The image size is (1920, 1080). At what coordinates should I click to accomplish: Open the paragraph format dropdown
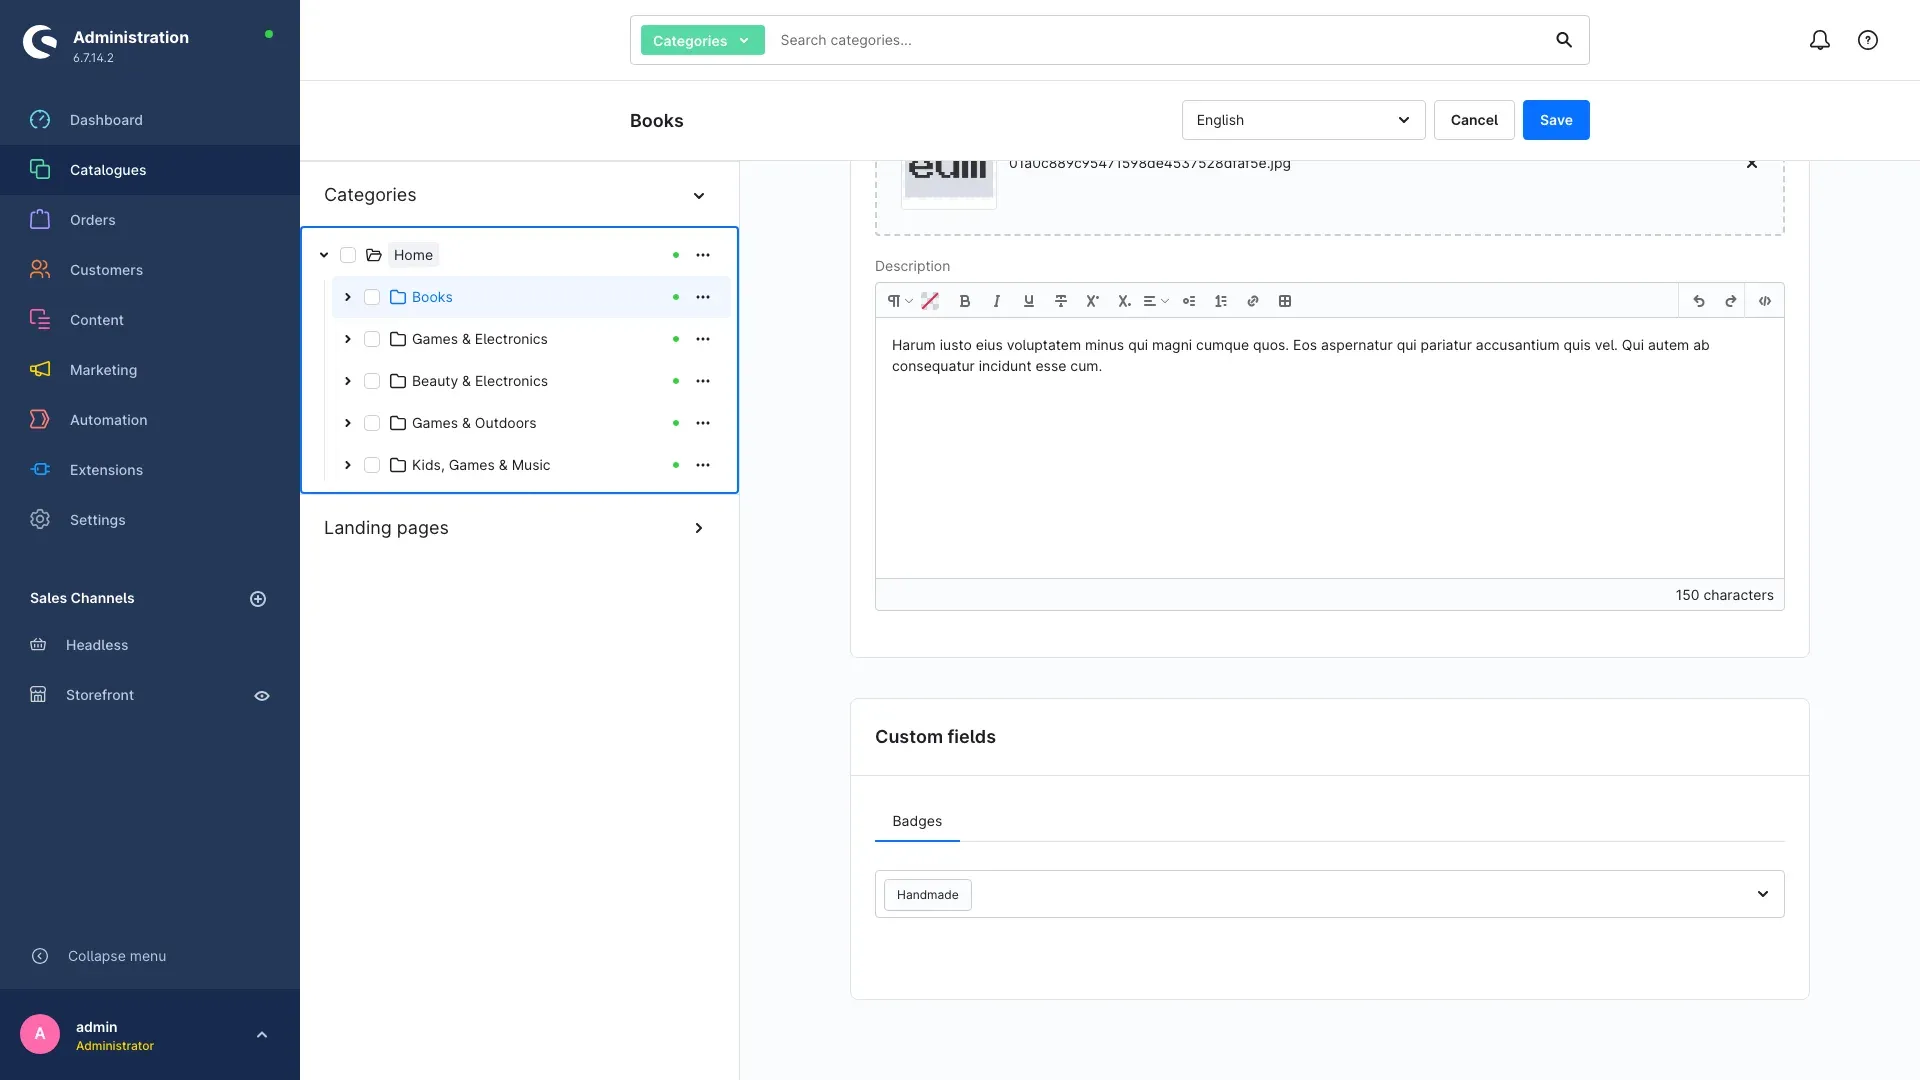point(900,301)
